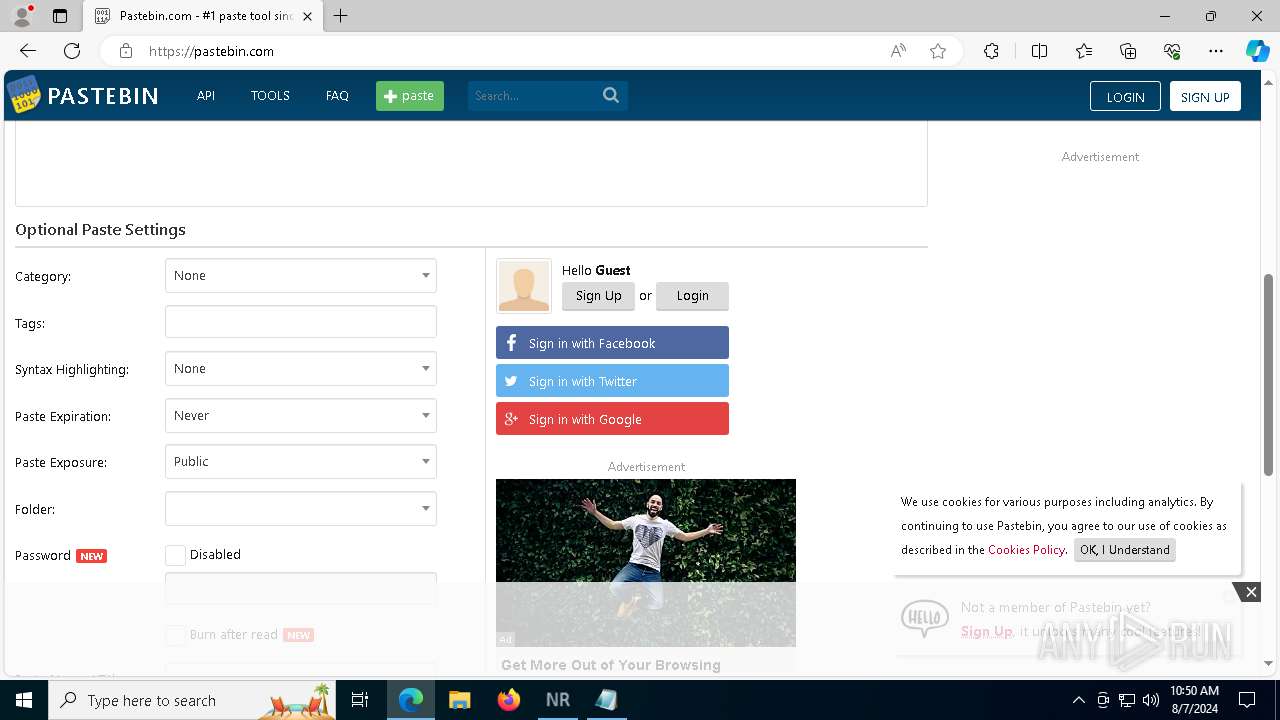1280x720 pixels.
Task: Click the jumping man advertisement image
Action: pyautogui.click(x=646, y=563)
